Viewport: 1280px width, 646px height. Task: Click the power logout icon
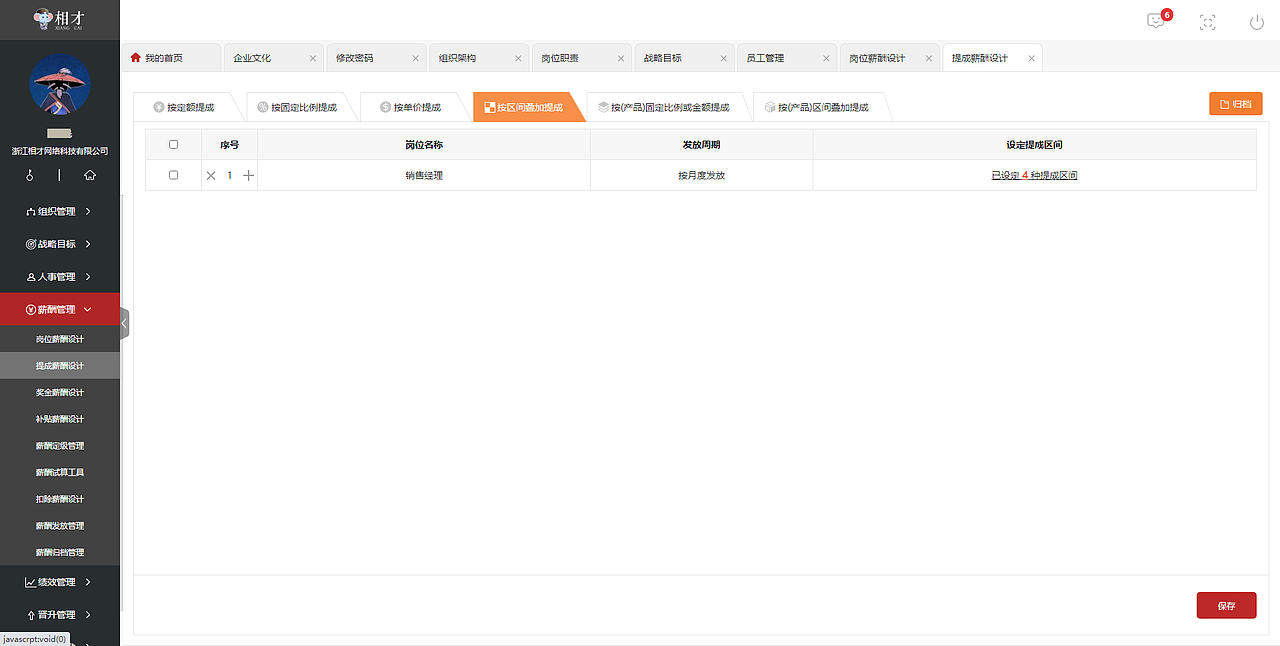pyautogui.click(x=1257, y=22)
